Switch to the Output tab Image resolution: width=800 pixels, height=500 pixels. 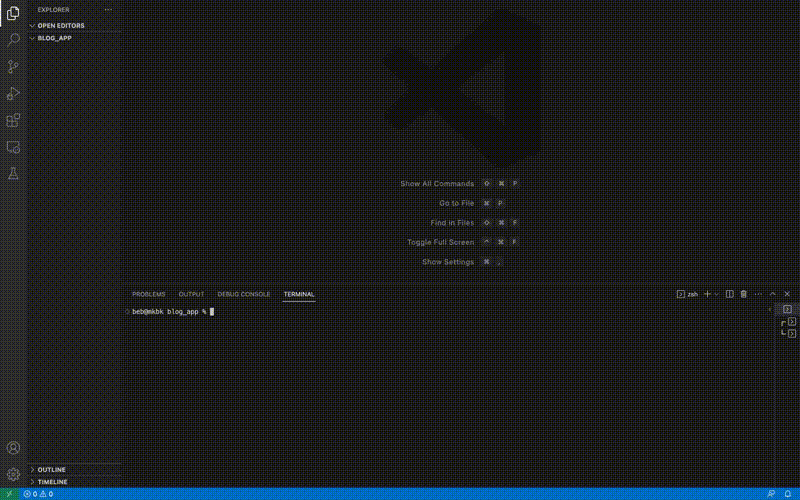(191, 294)
